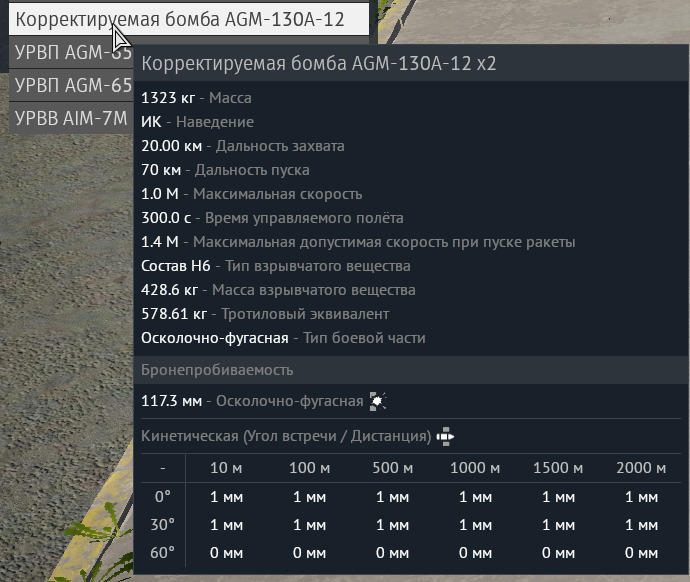This screenshot has width=690, height=582.
Task: Click '300.0 с - Время управляемого полёта'
Action: point(272,218)
